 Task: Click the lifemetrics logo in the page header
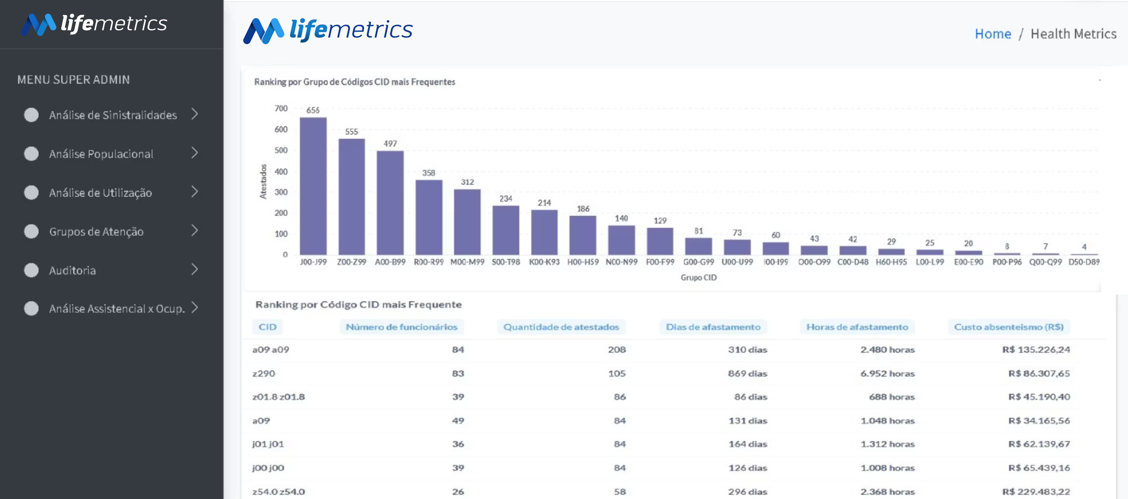328,30
